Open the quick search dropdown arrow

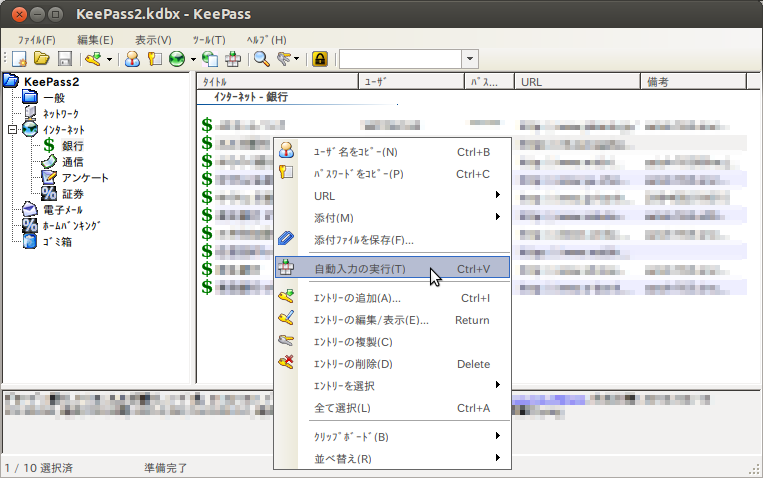470,59
